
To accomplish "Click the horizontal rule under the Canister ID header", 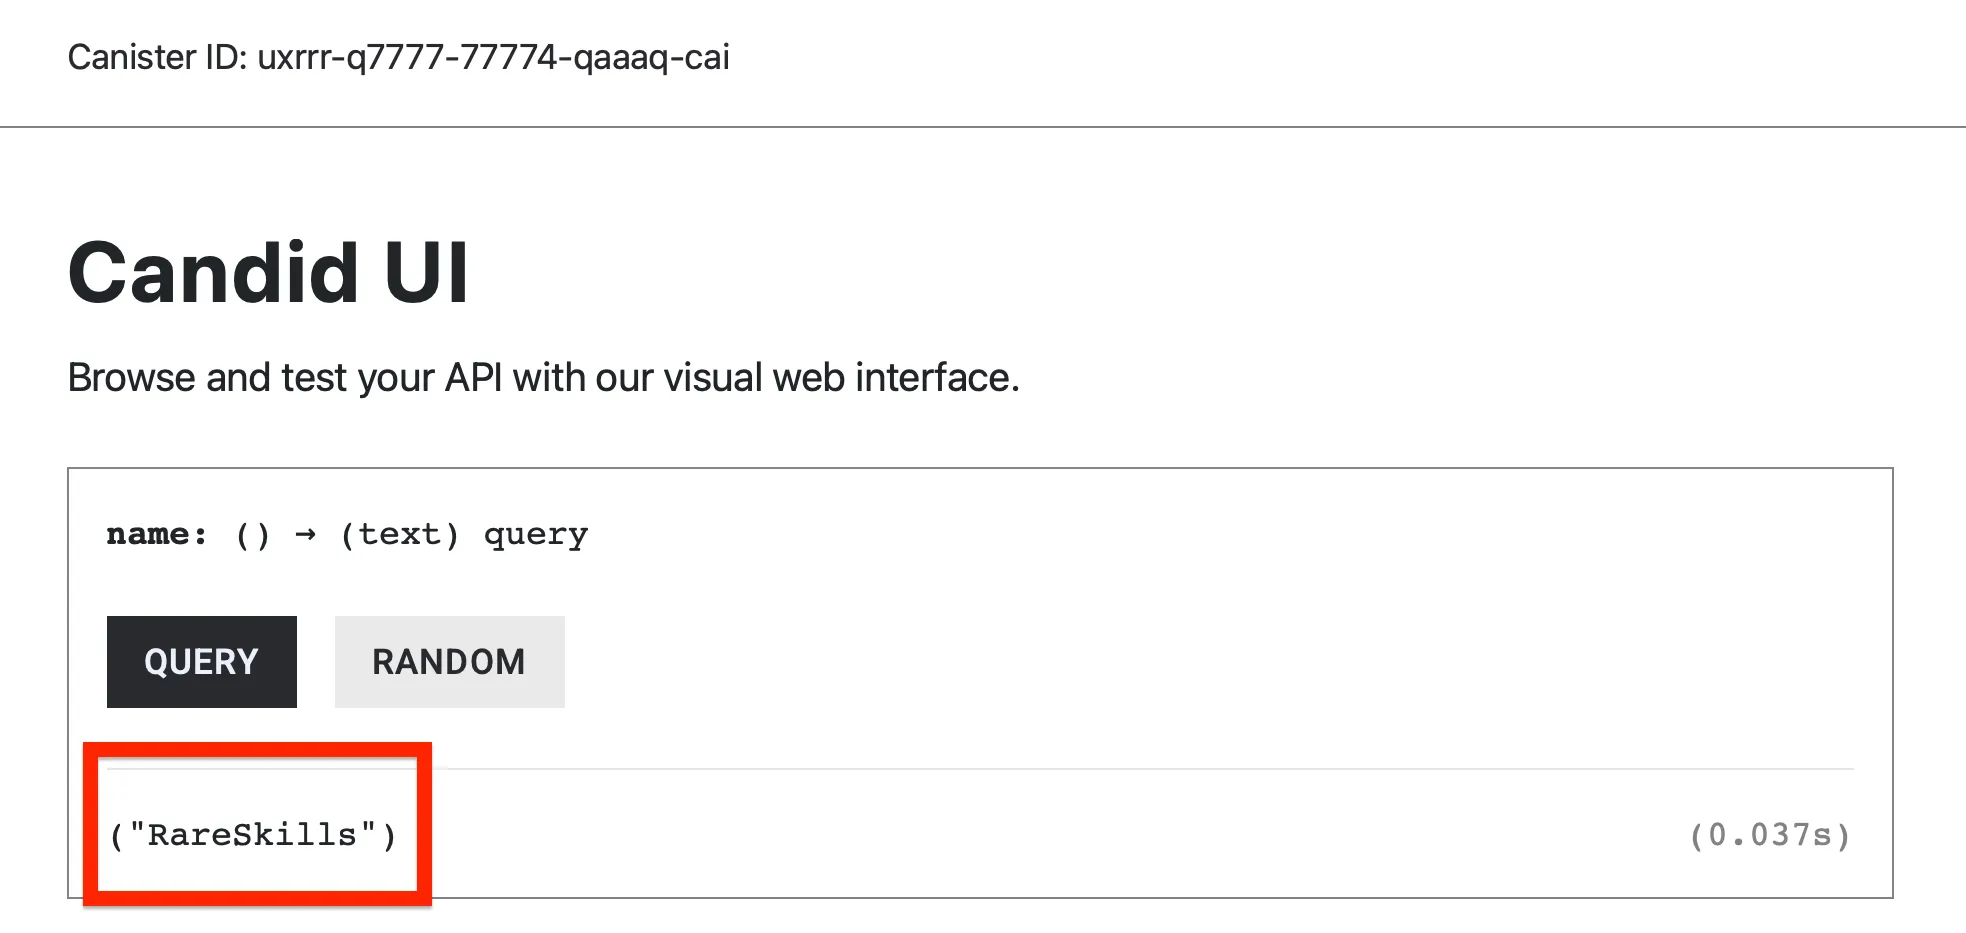I will click(983, 127).
